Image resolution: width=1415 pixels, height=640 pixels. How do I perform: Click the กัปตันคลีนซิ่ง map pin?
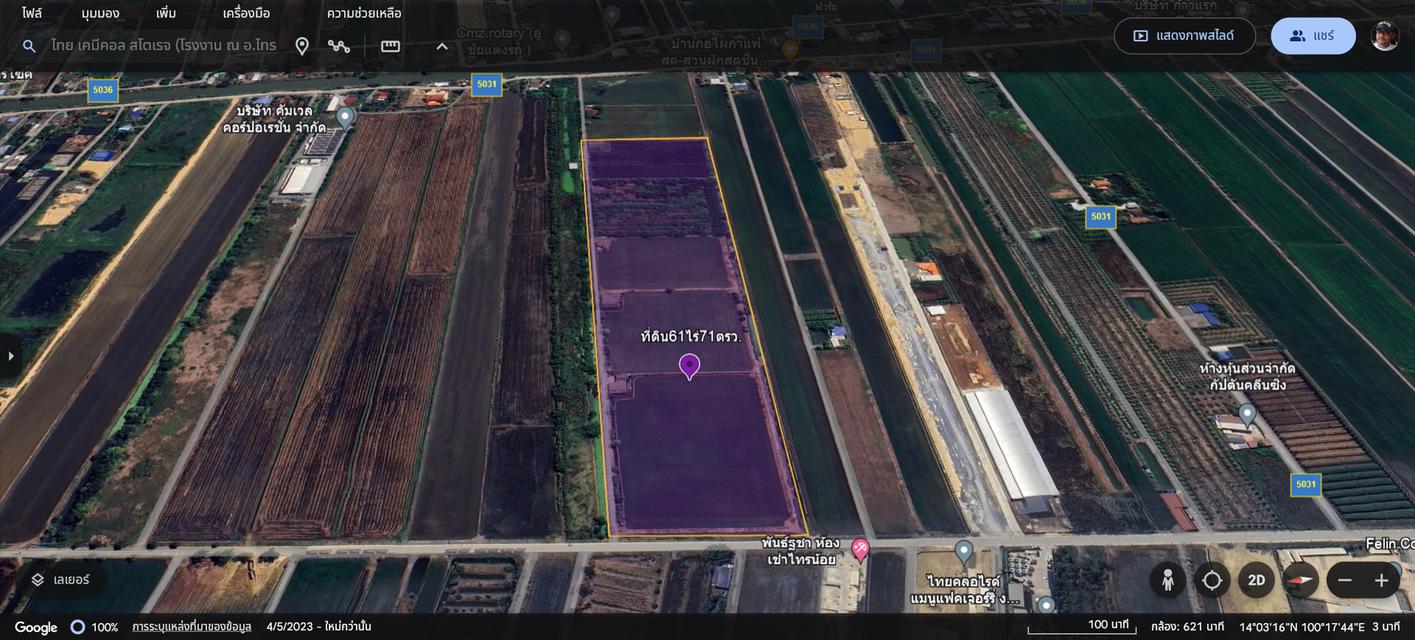coord(1247,414)
